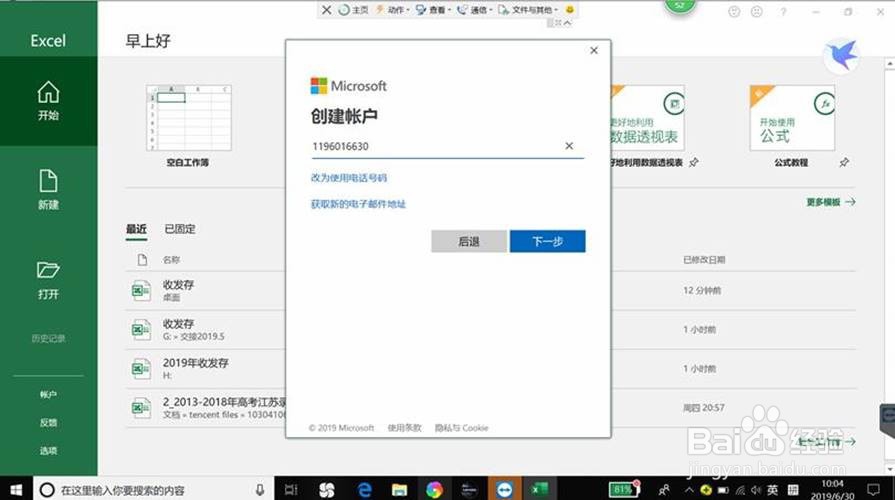Open 反馈 feedback in sidebar
The image size is (895, 500).
pos(49,422)
